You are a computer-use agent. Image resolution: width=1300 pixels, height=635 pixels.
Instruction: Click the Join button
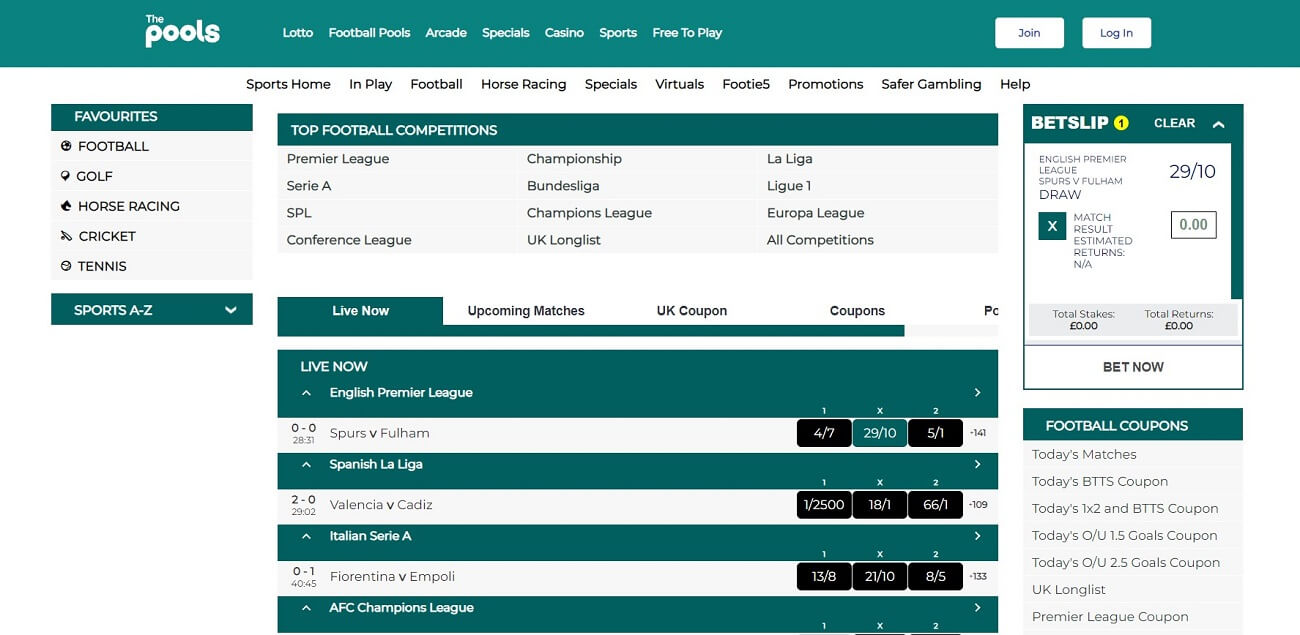pyautogui.click(x=1029, y=33)
